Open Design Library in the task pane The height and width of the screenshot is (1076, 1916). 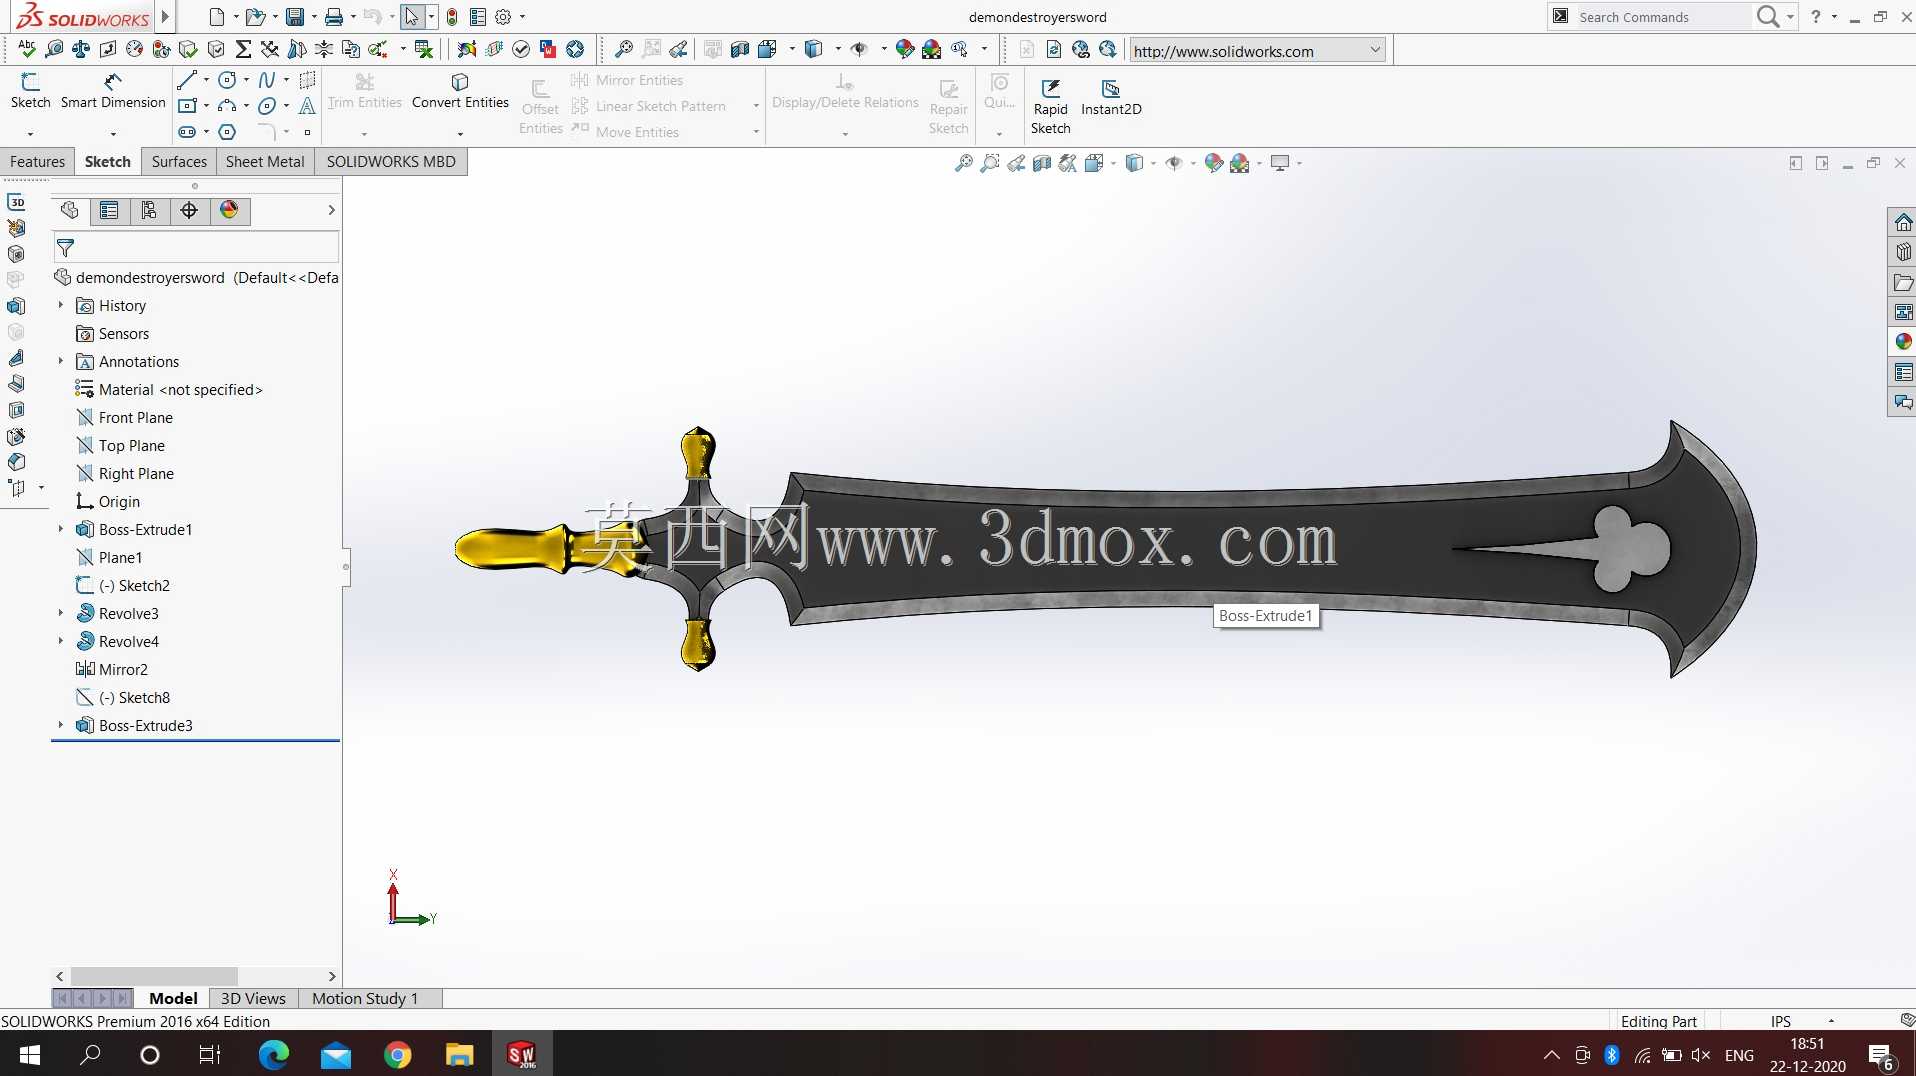tap(1903, 252)
